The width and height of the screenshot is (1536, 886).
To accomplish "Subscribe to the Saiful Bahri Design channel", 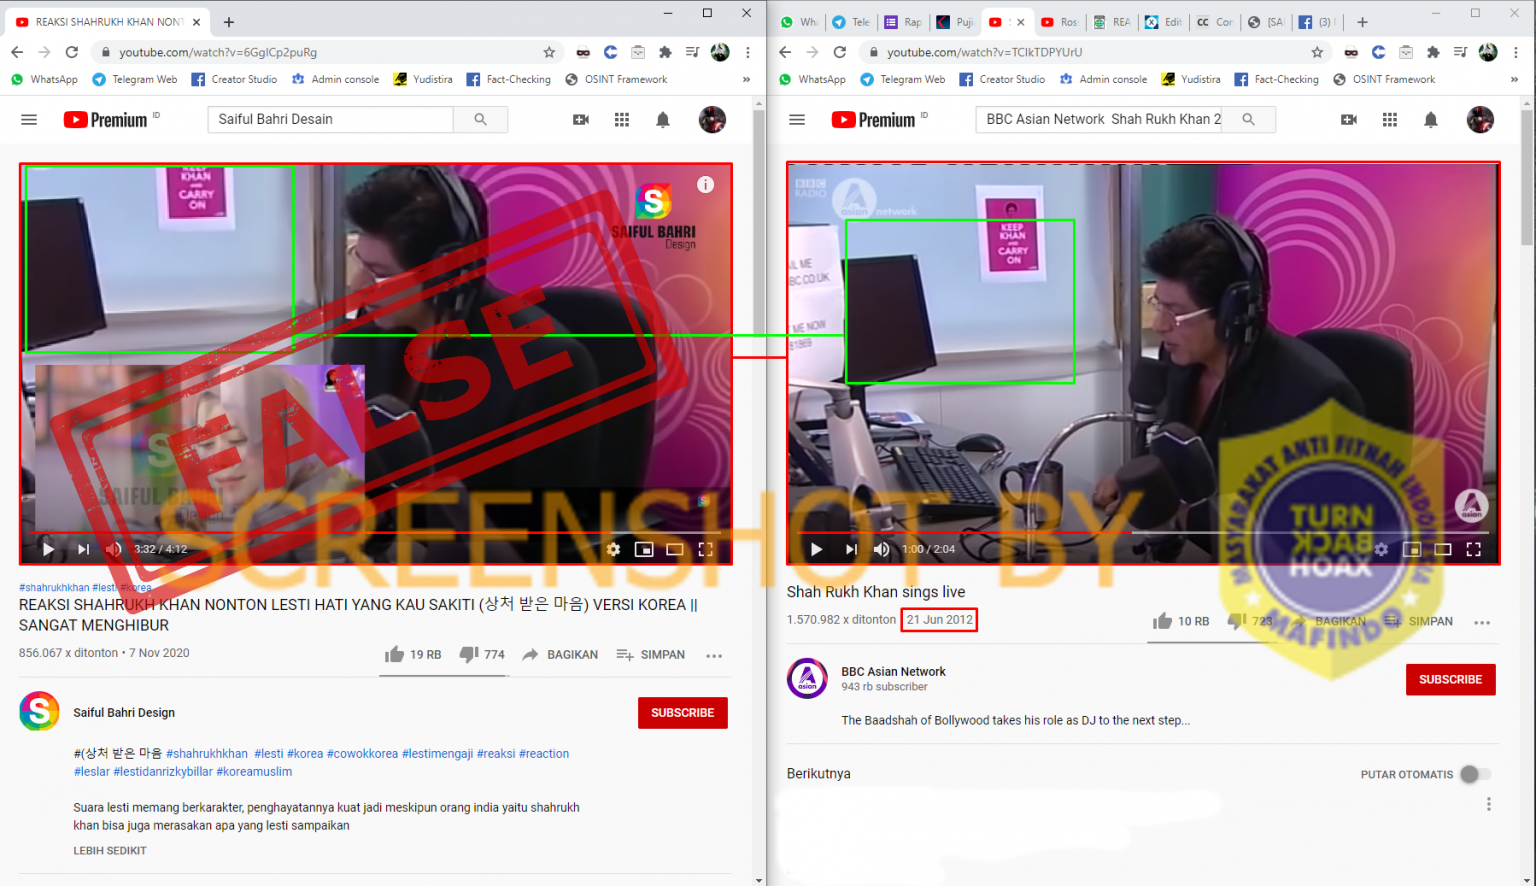I will pyautogui.click(x=683, y=713).
